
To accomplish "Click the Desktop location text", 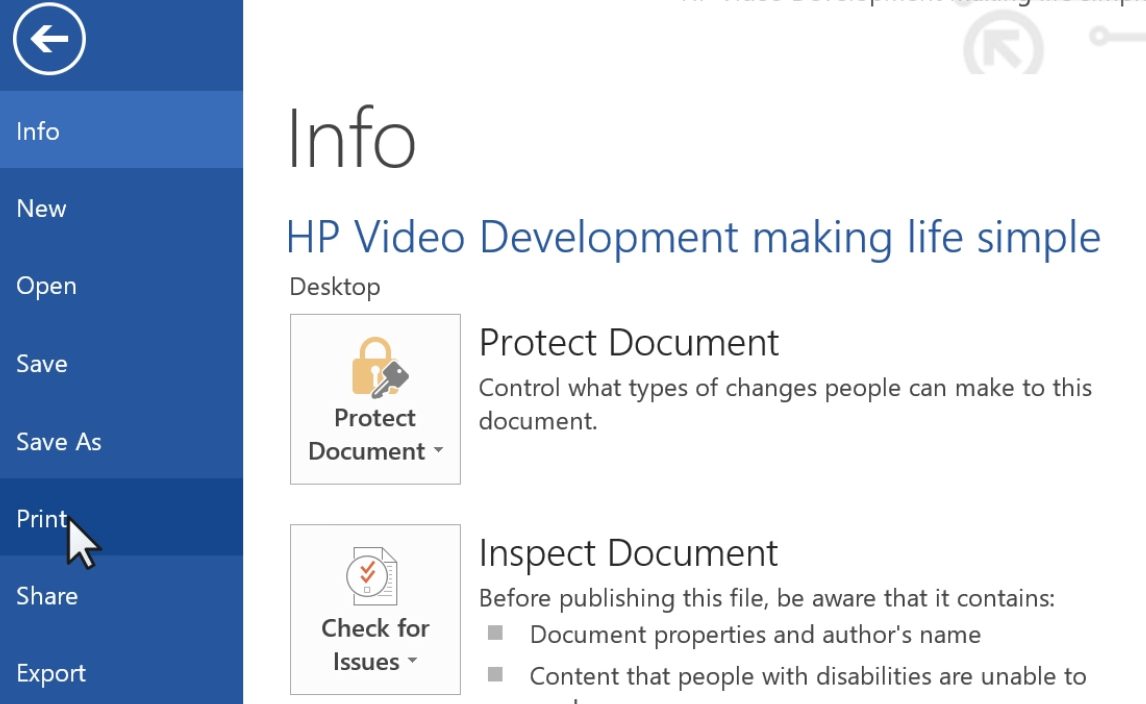I will pos(335,287).
